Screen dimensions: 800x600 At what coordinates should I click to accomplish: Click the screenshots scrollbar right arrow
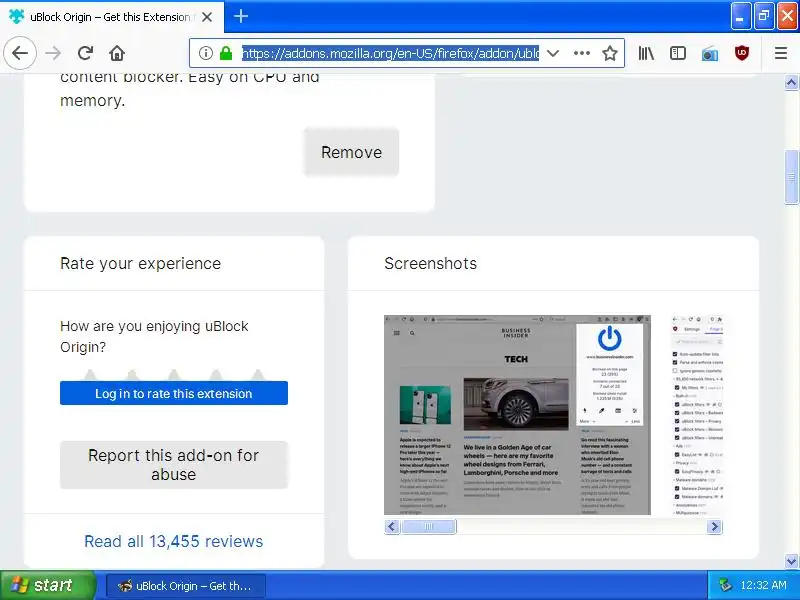tap(715, 527)
